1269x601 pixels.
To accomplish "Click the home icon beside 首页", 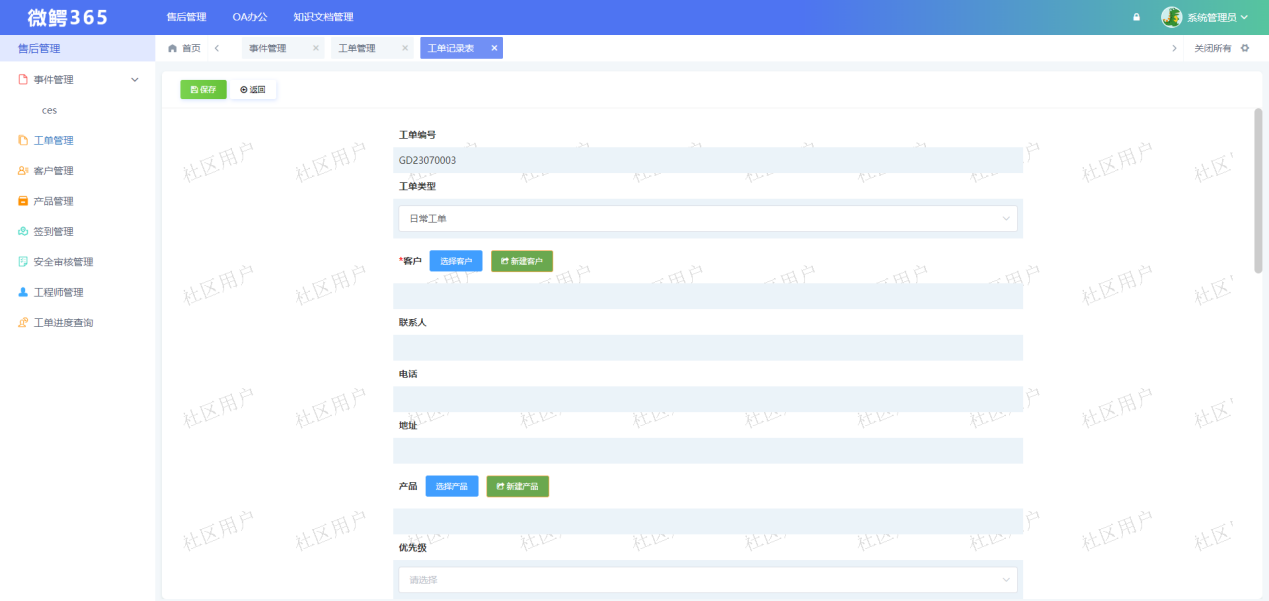I will 172,48.
